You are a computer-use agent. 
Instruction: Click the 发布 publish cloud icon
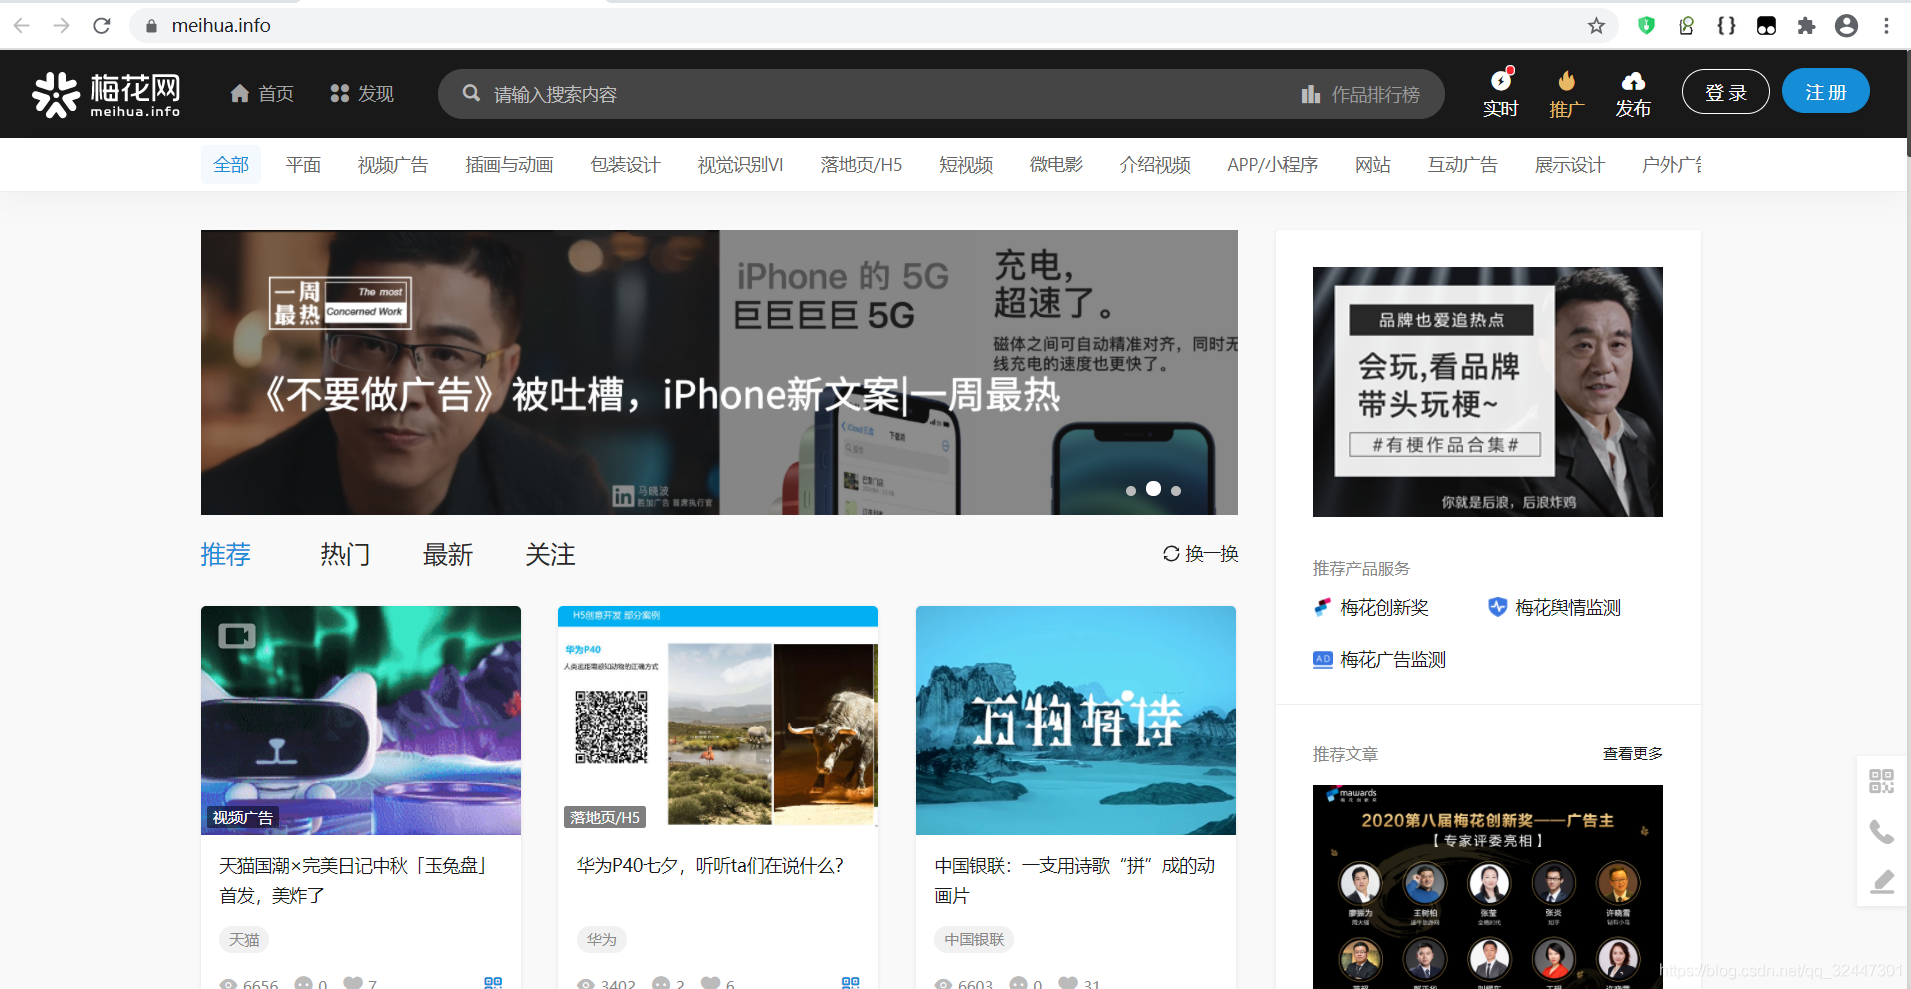pyautogui.click(x=1633, y=94)
